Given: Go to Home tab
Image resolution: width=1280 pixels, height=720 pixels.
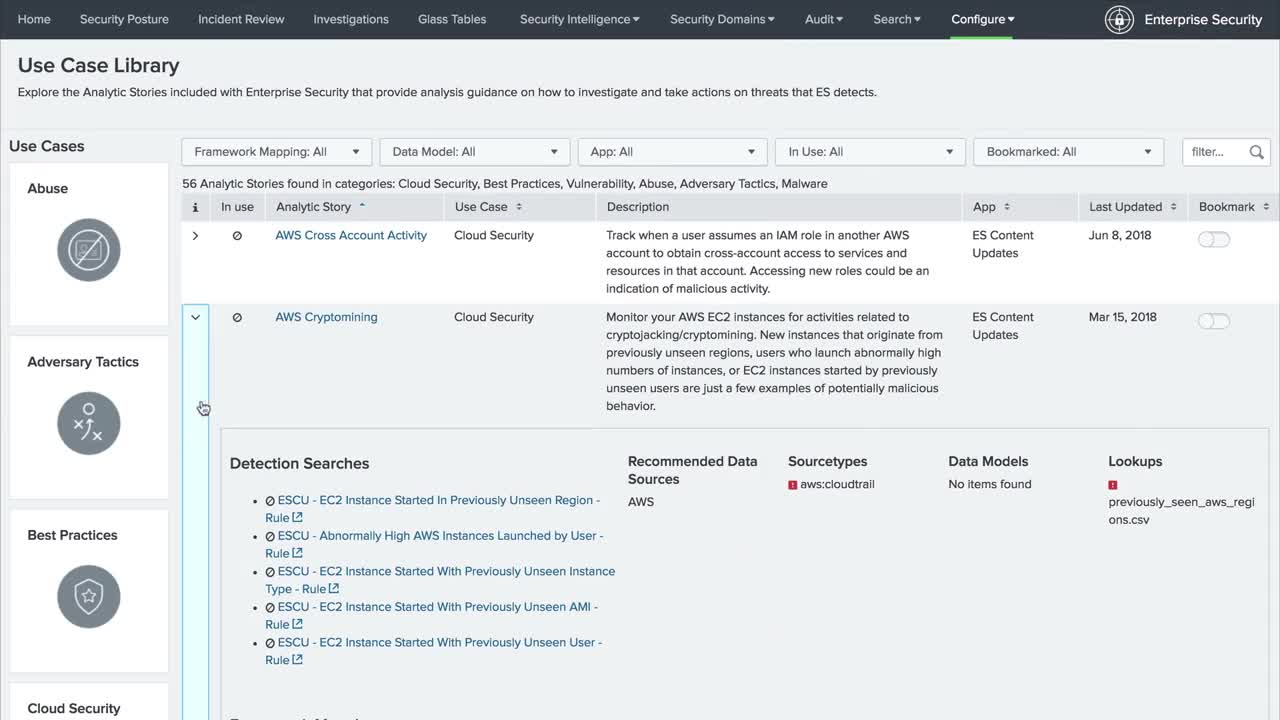Looking at the screenshot, I should [x=34, y=19].
